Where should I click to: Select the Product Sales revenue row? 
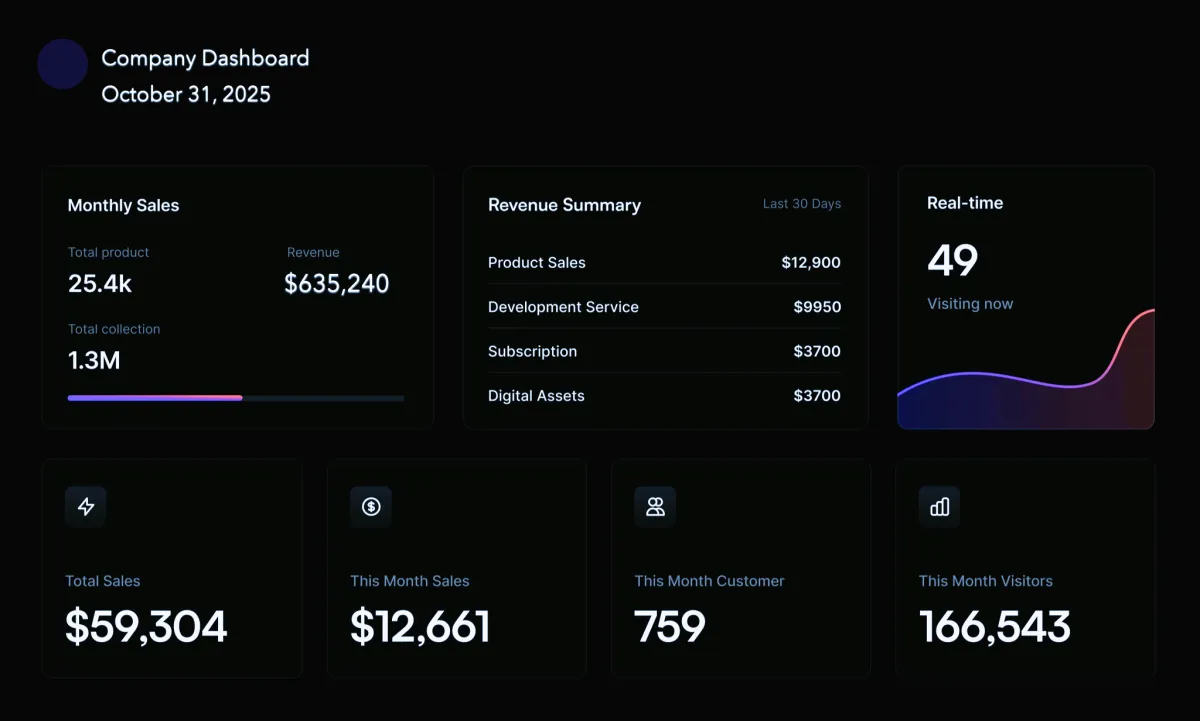click(664, 263)
